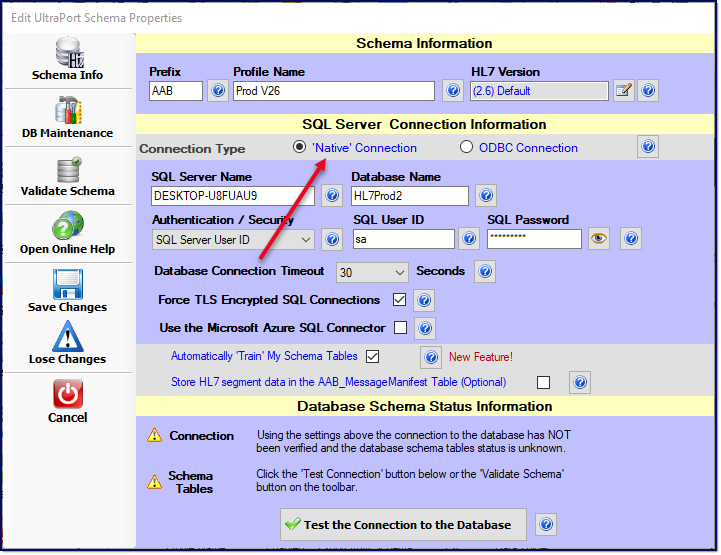The image size is (721, 555).
Task: Click the Lose Changes warning icon
Action: [68, 337]
